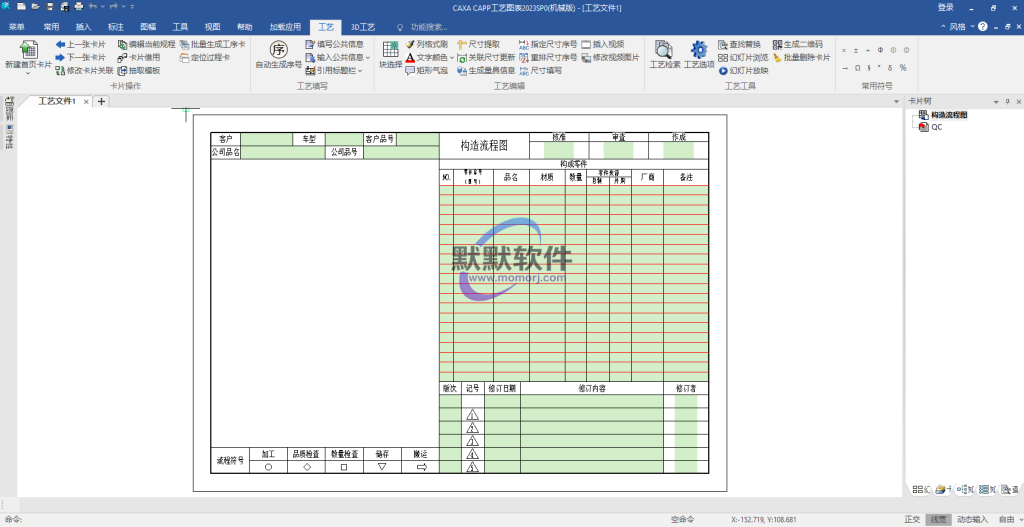Select the QC card in card tree
Viewport: 1024px width, 527px height.
[x=936, y=127]
